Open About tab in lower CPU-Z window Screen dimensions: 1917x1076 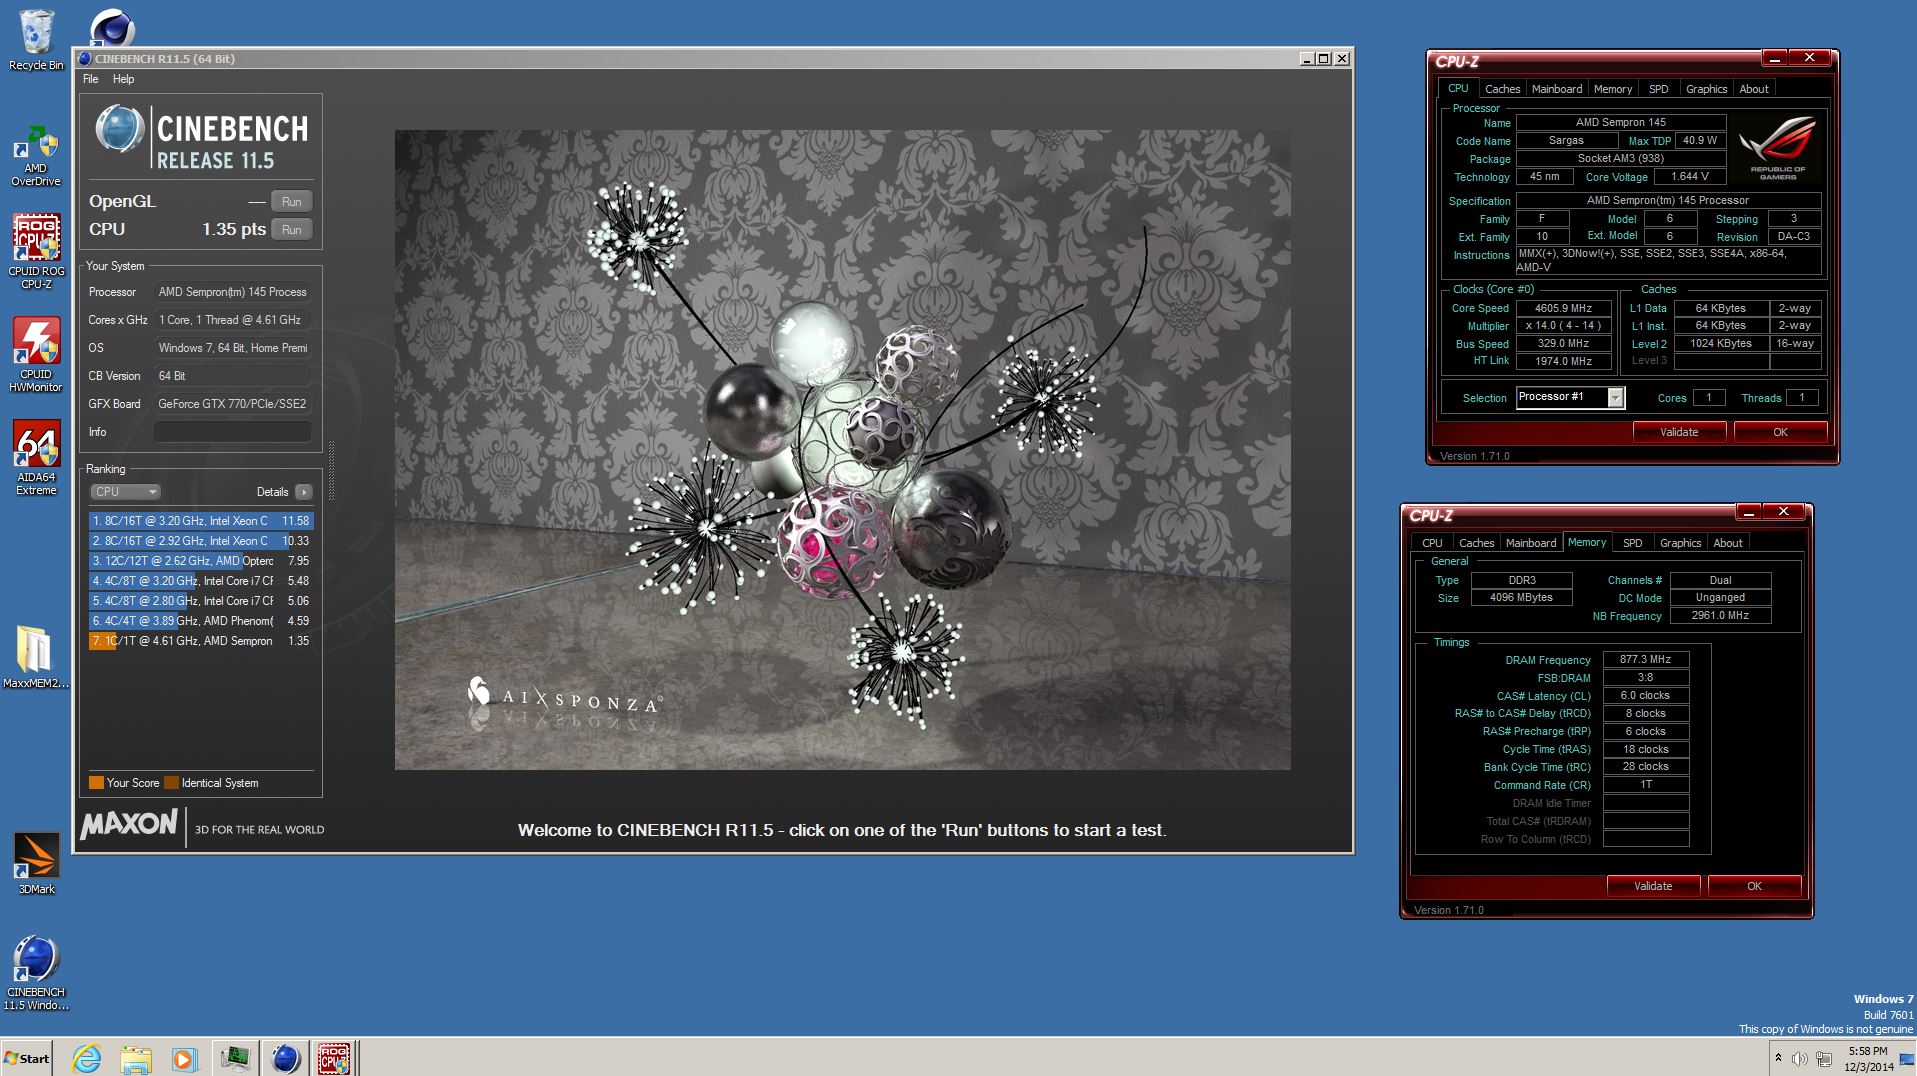coord(1728,543)
